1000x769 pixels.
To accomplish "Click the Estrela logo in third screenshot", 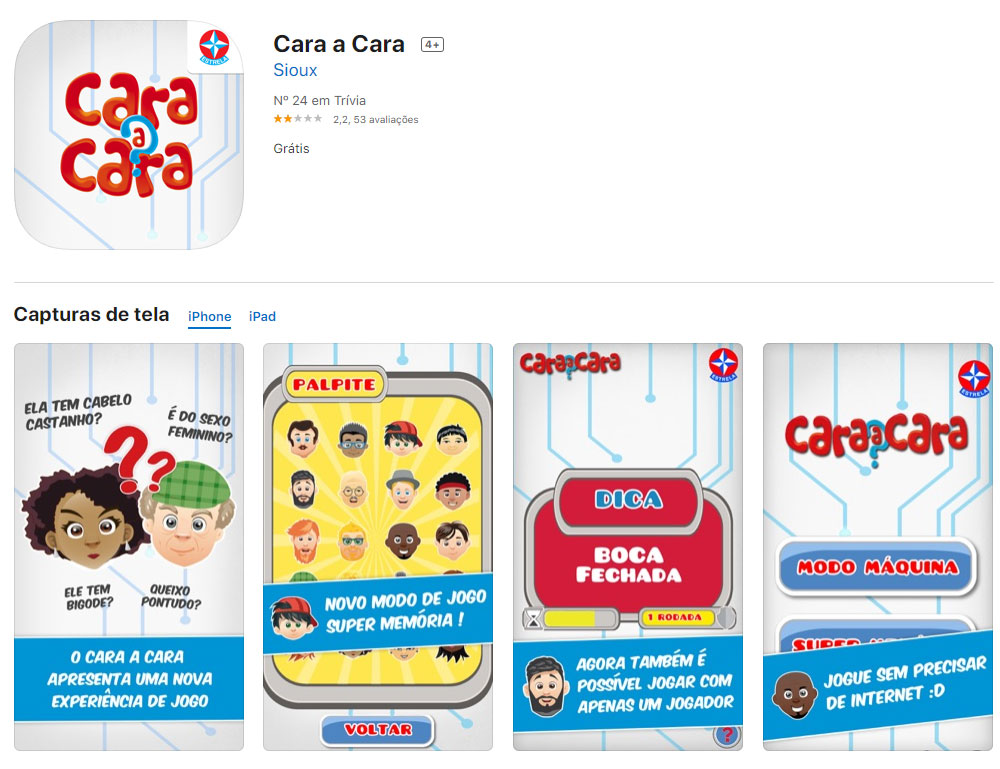I will tap(724, 364).
